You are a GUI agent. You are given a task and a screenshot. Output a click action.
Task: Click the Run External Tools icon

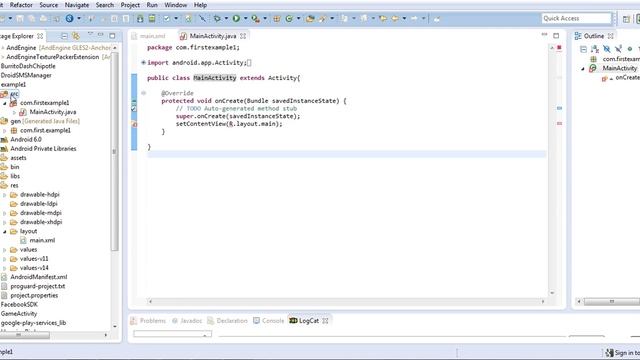pyautogui.click(x=255, y=18)
